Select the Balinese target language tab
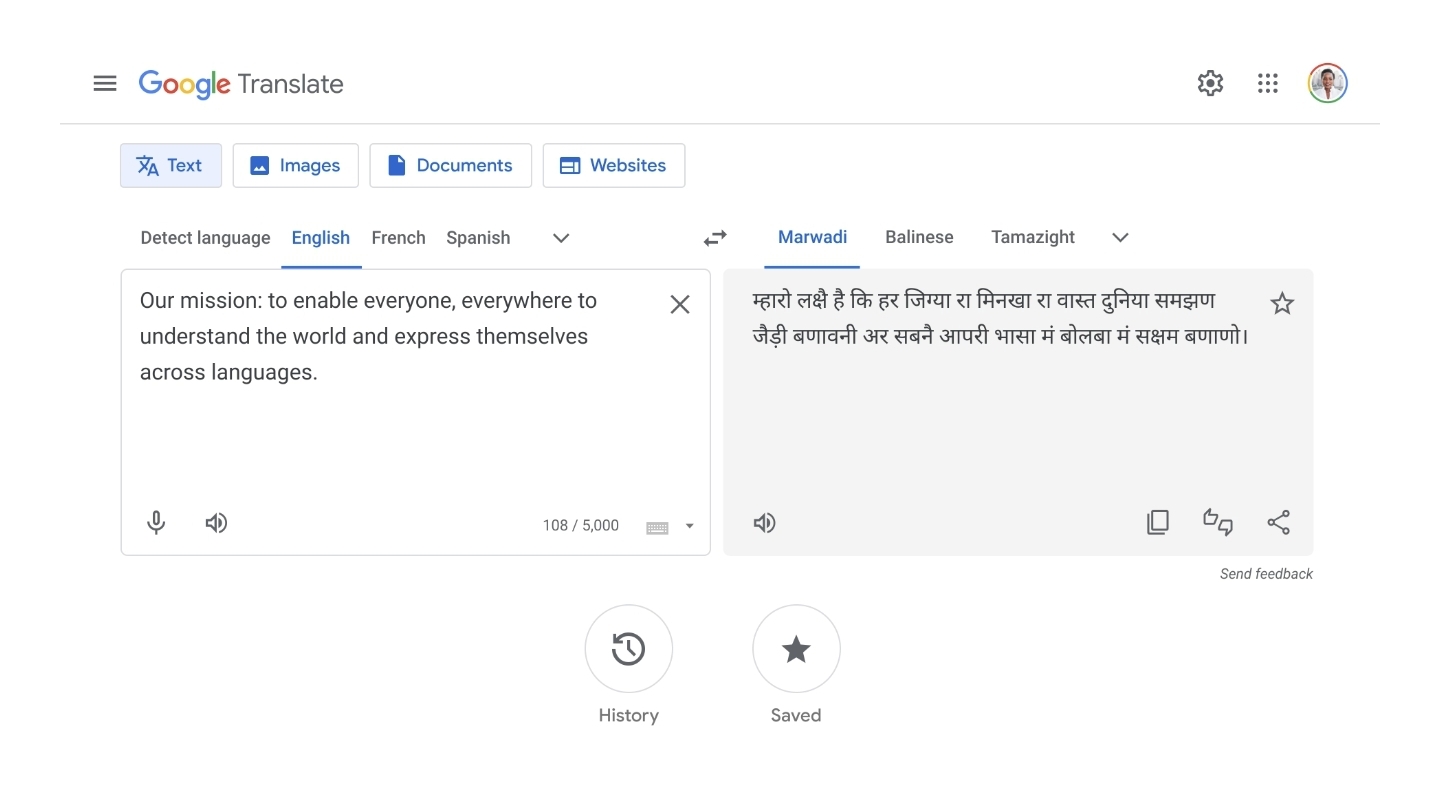The height and width of the screenshot is (797, 1439). [x=919, y=237]
